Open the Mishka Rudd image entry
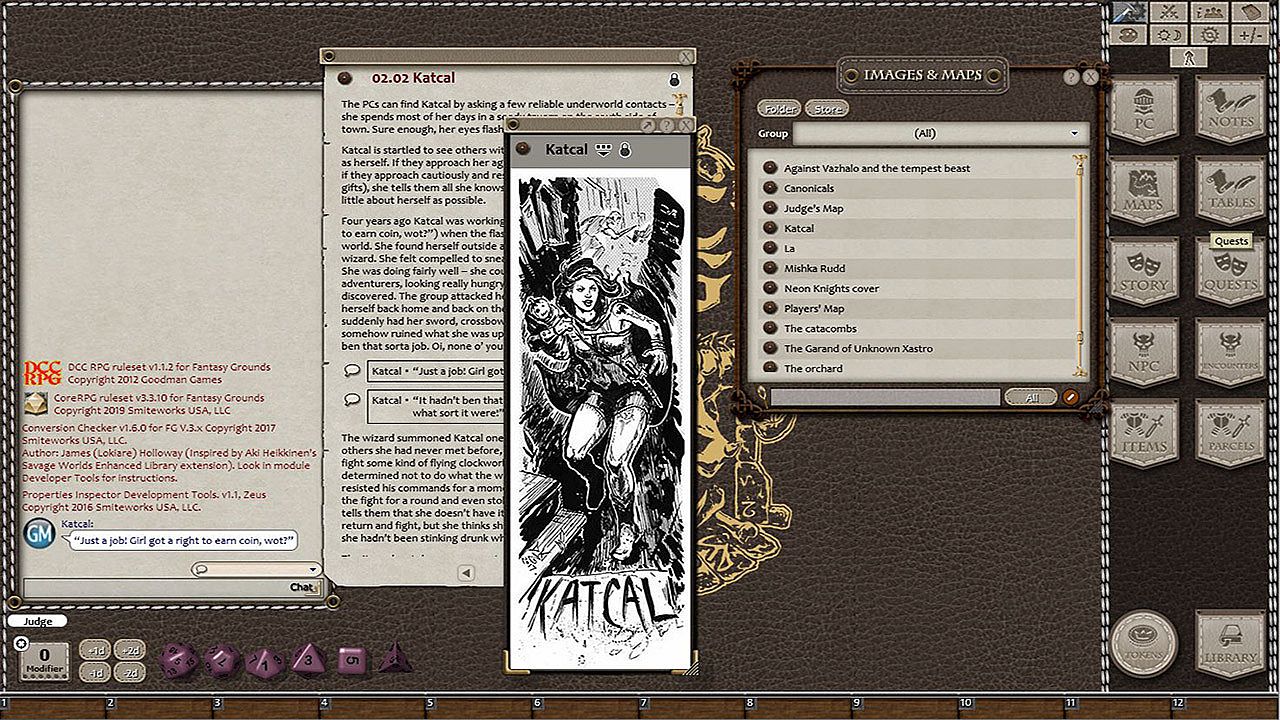 point(814,268)
